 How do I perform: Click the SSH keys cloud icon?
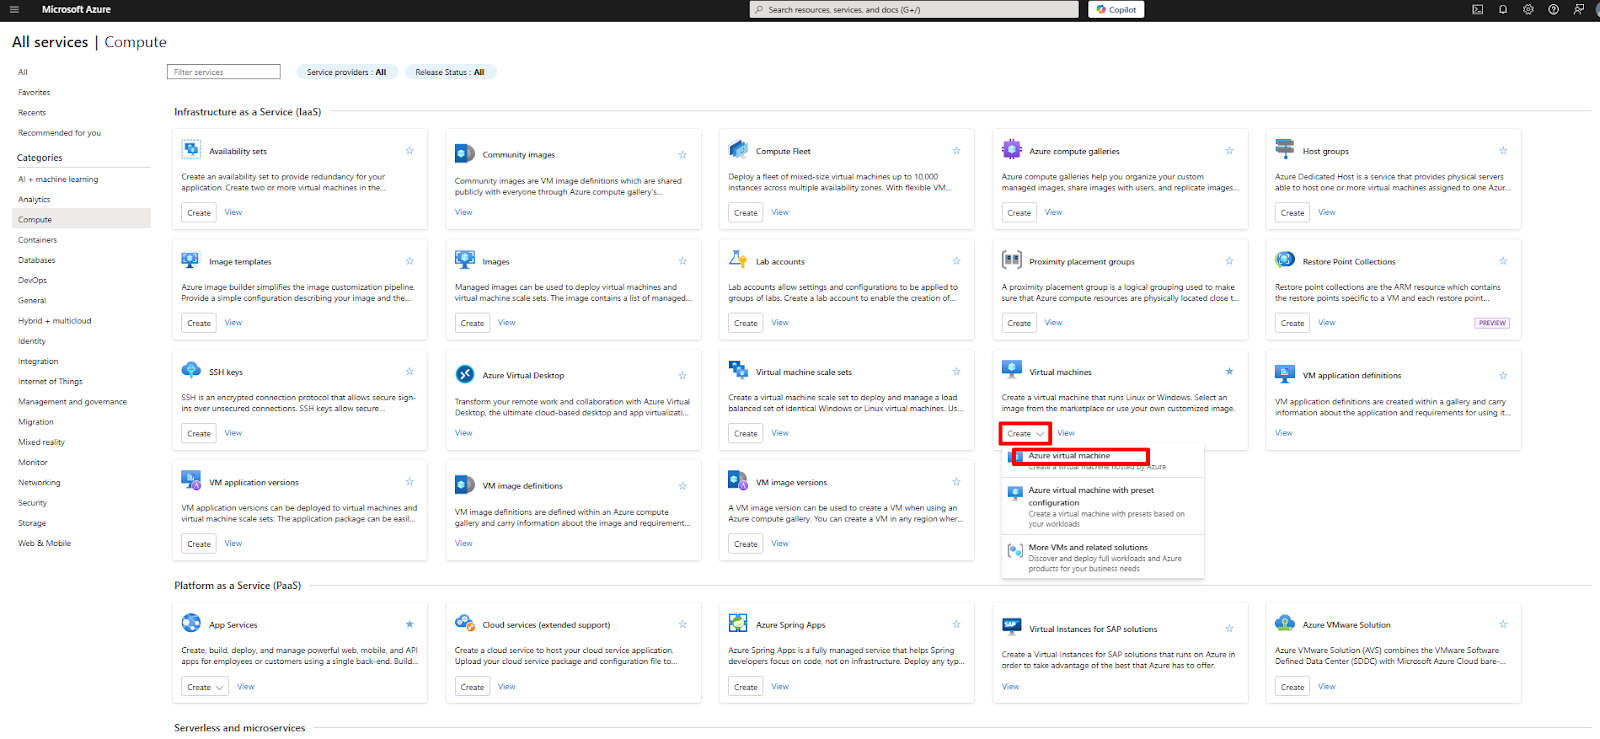[x=191, y=370]
